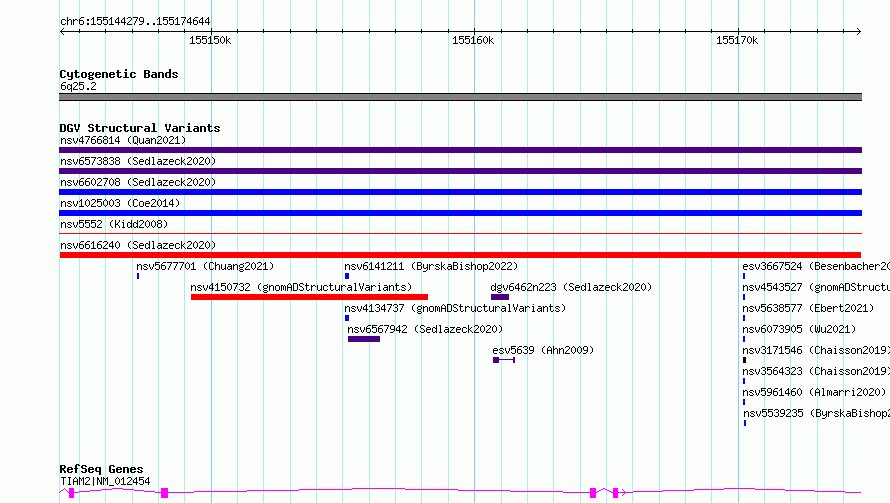This screenshot has height=503, width=890.
Task: Click the magenta TIAM2 exon left of the arrow exon
Action: (593, 493)
